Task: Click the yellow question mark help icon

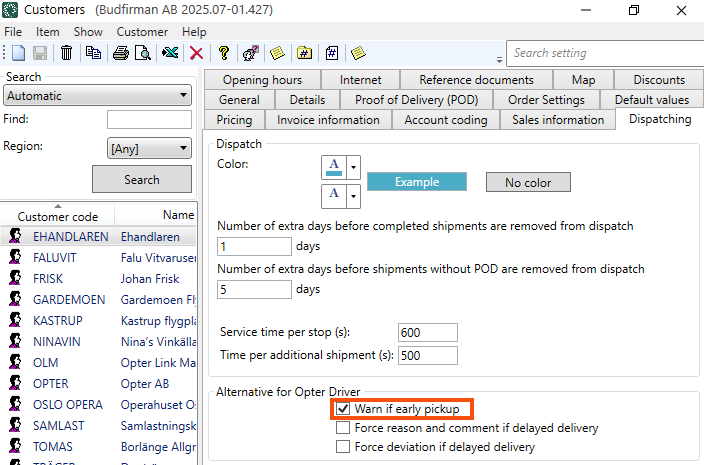Action: (224, 53)
